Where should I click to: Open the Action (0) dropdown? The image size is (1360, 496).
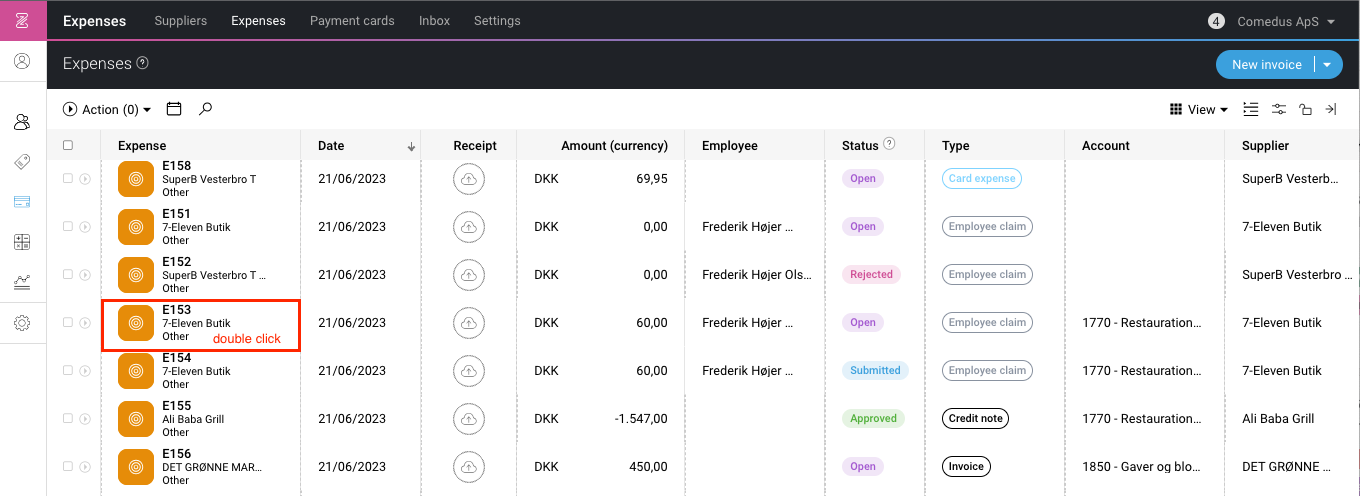point(107,109)
